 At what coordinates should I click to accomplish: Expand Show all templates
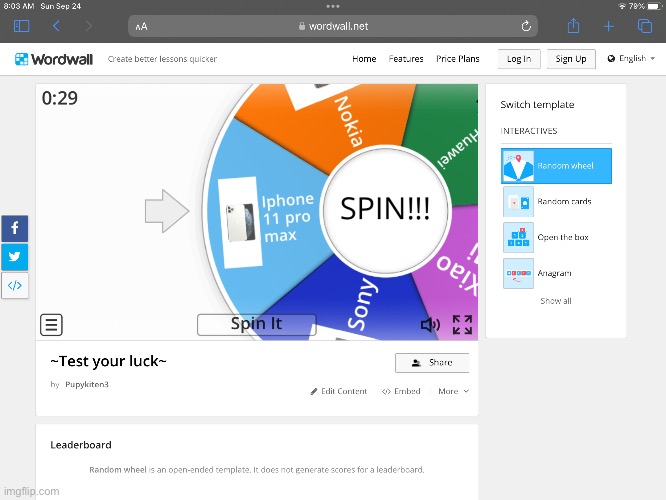556,301
